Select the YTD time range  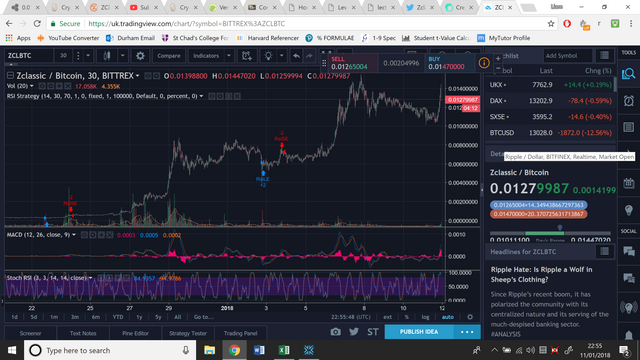[x=118, y=317]
